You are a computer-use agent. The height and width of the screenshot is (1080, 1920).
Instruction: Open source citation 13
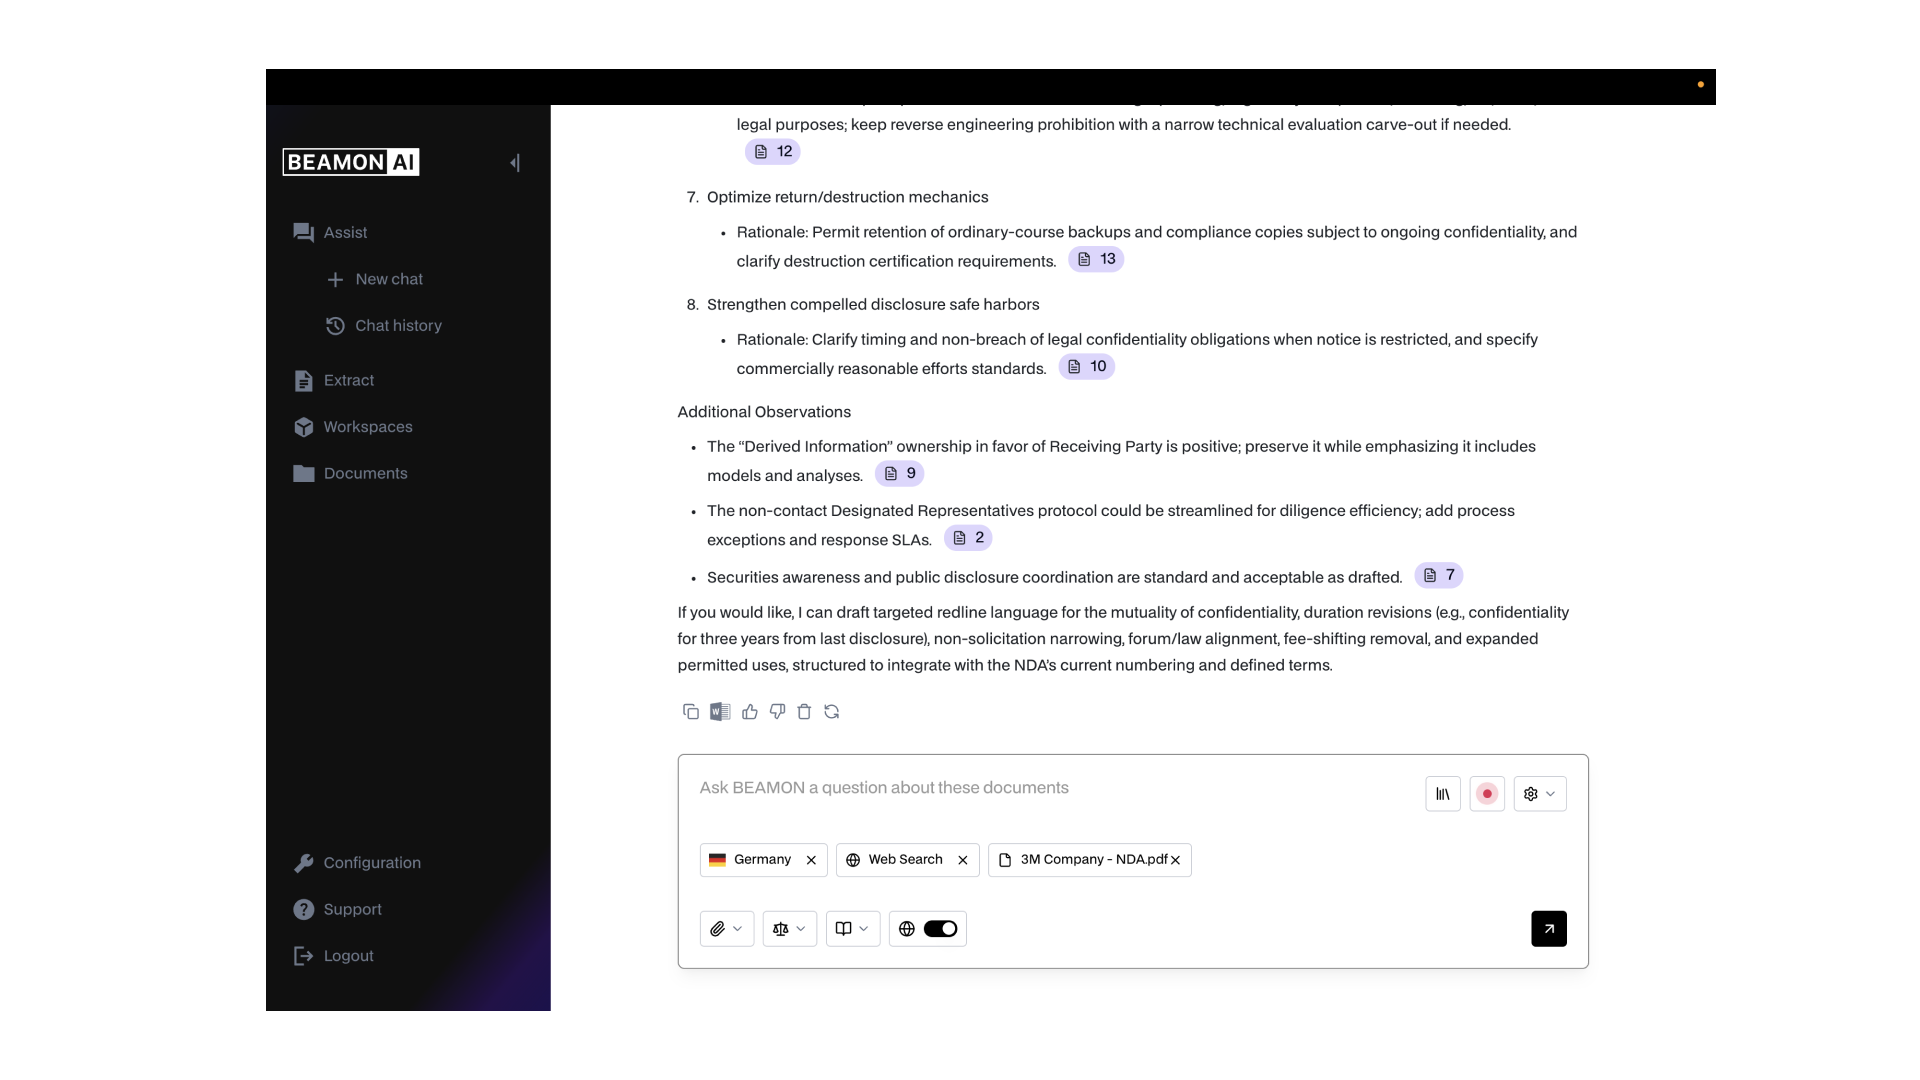pyautogui.click(x=1096, y=259)
